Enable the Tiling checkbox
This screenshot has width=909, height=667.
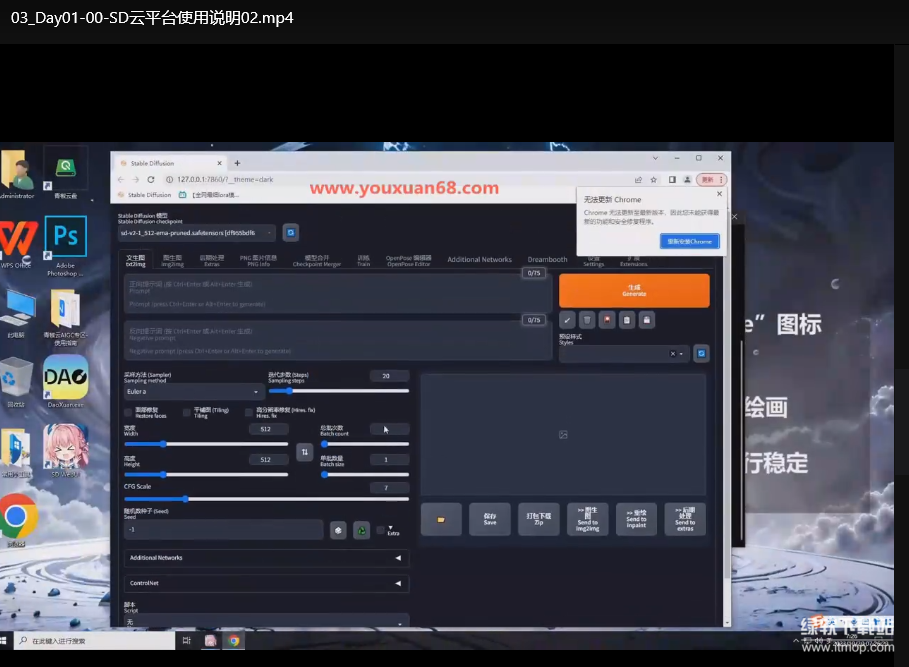[187, 413]
